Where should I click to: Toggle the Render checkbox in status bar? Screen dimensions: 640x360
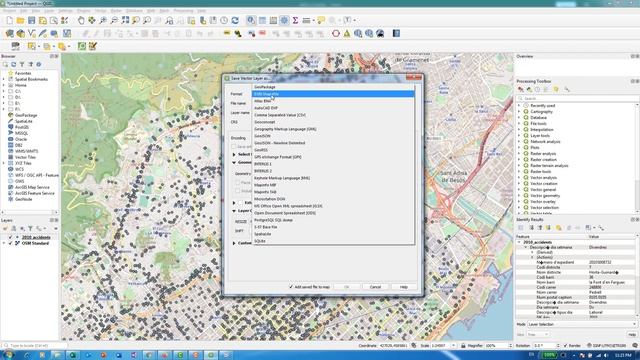click(565, 346)
